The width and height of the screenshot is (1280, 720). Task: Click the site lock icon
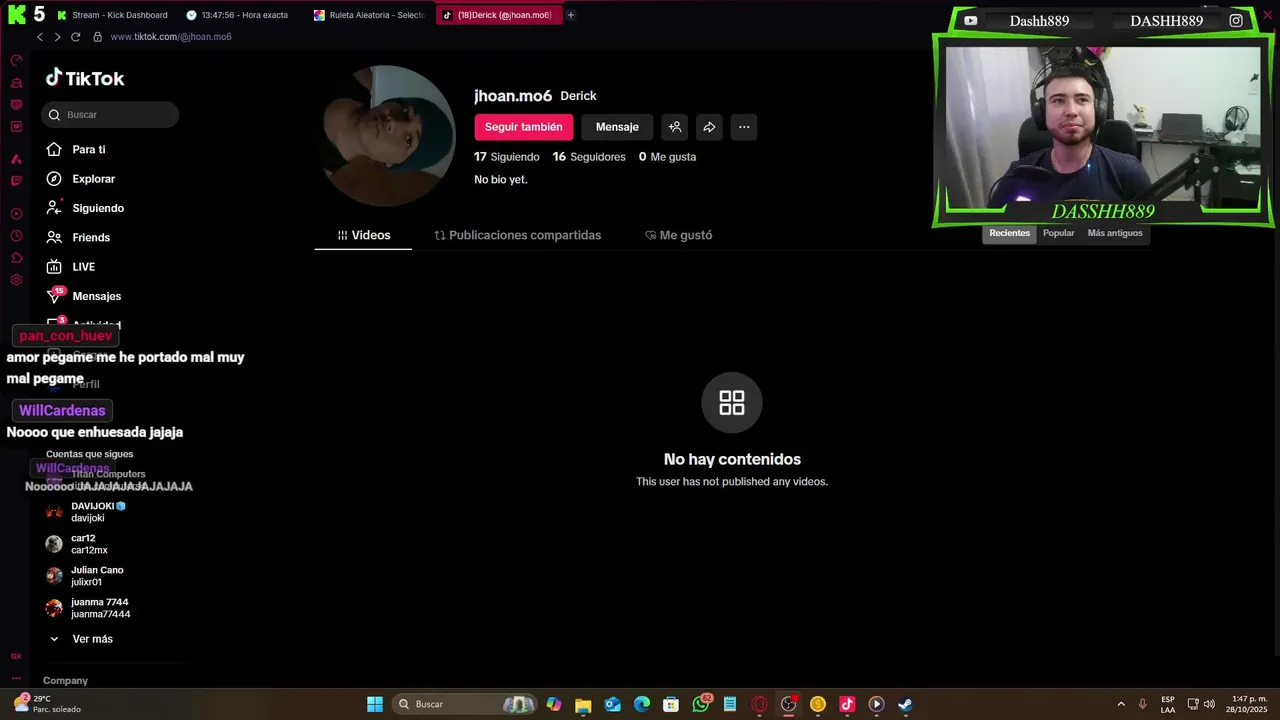point(97,37)
